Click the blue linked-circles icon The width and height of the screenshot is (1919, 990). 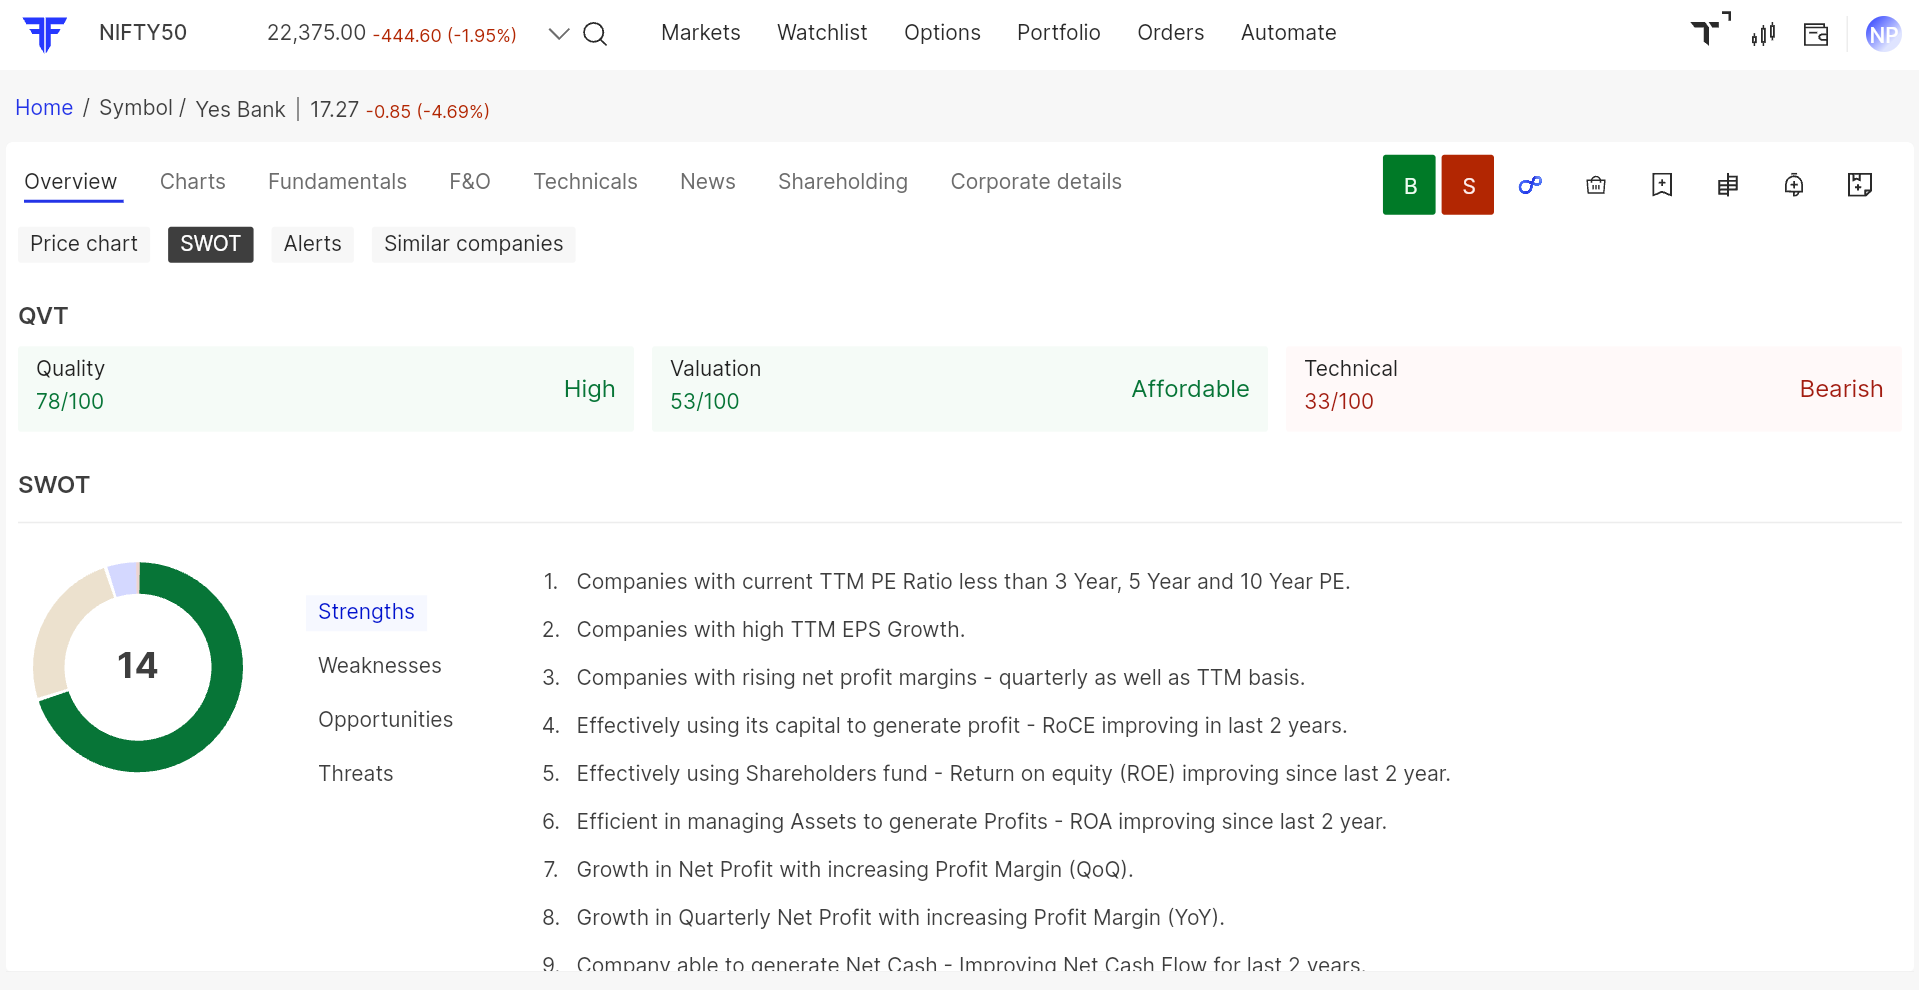click(1530, 185)
